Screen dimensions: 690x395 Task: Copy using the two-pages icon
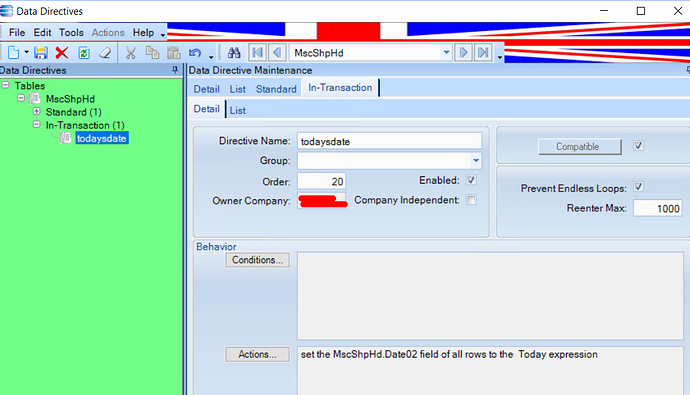(152, 53)
